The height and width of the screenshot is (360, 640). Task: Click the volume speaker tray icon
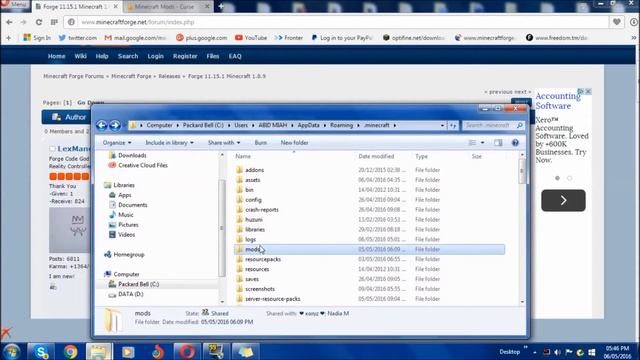[x=557, y=352]
